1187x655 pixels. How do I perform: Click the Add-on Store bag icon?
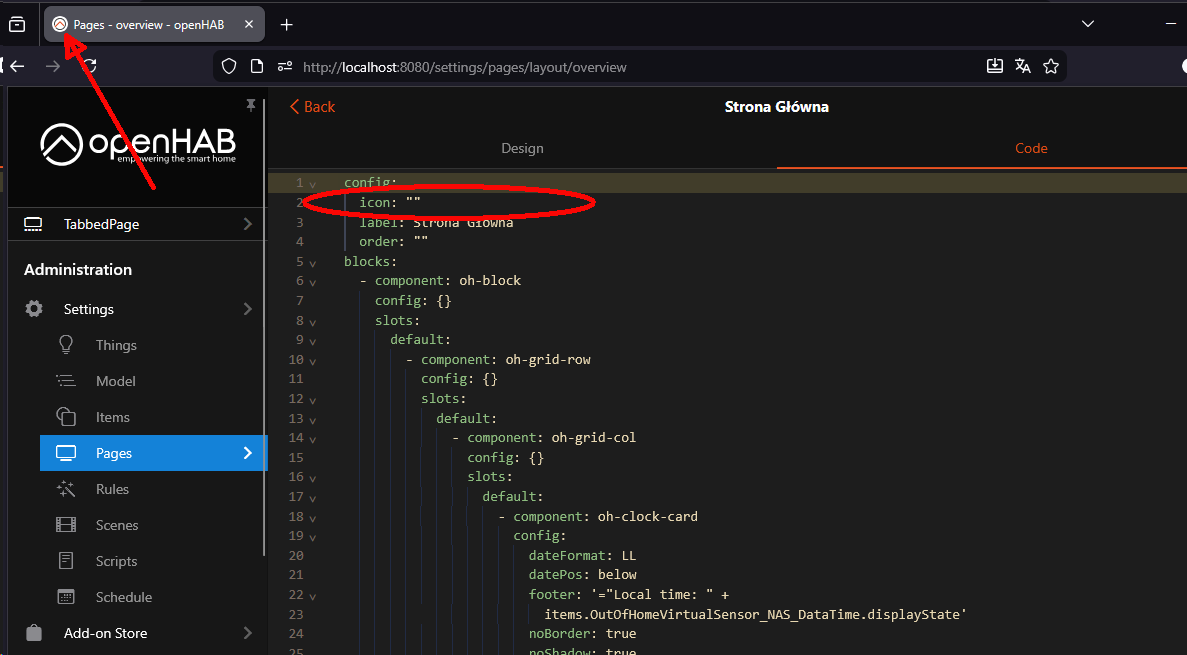[34, 633]
